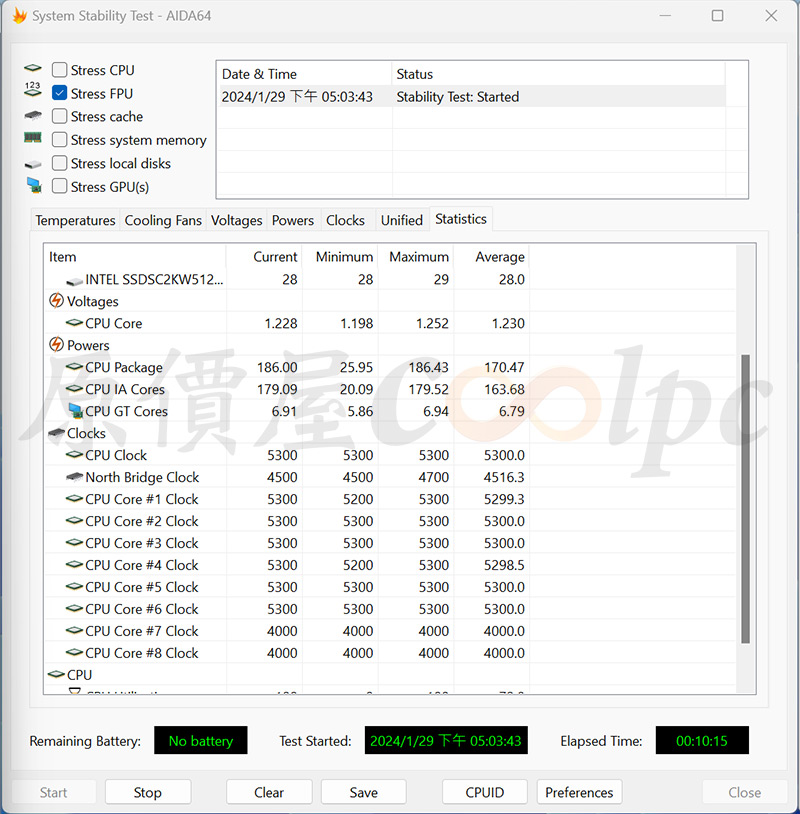Enable the Stress CPU checkbox

point(60,70)
